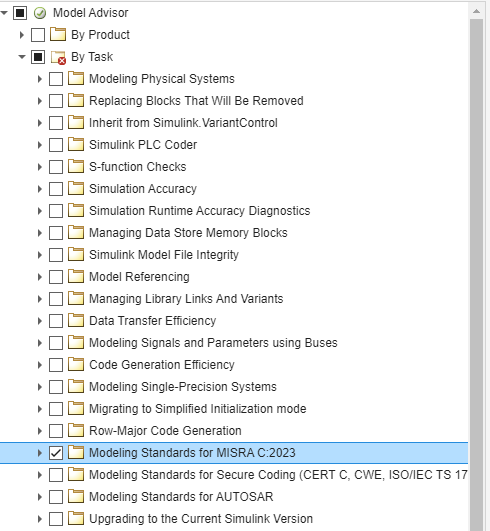Viewport: 490px width, 531px height.
Task: Click the By Task folder icon with red error
Action: click(x=58, y=57)
